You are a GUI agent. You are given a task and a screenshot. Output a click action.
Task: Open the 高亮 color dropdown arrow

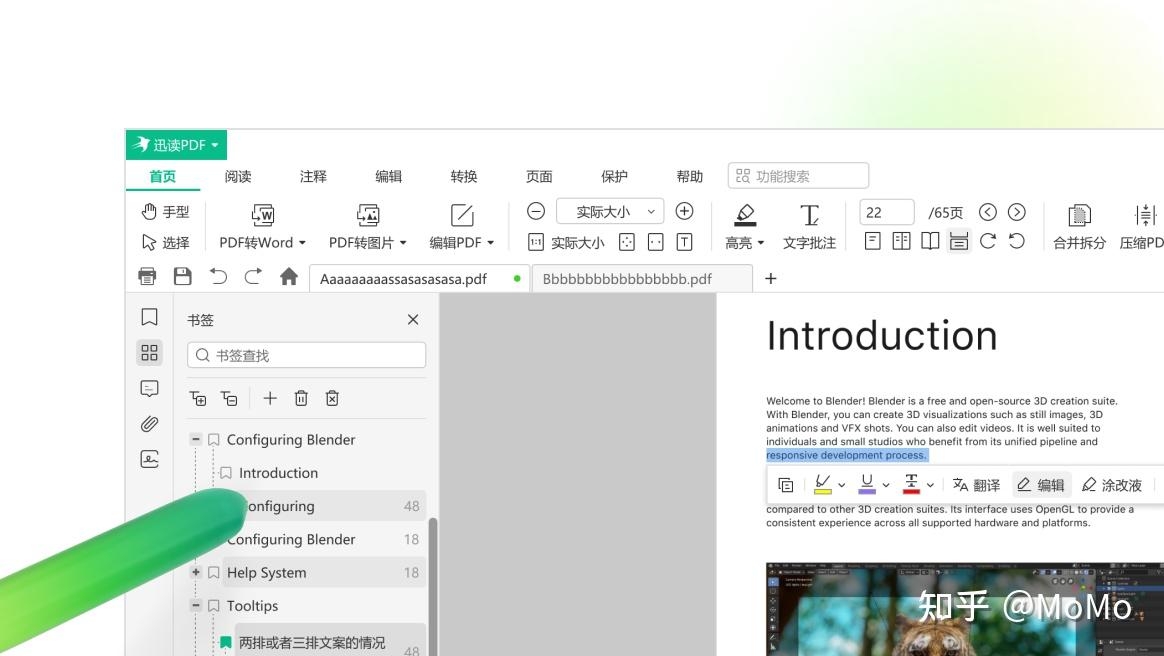click(x=761, y=243)
